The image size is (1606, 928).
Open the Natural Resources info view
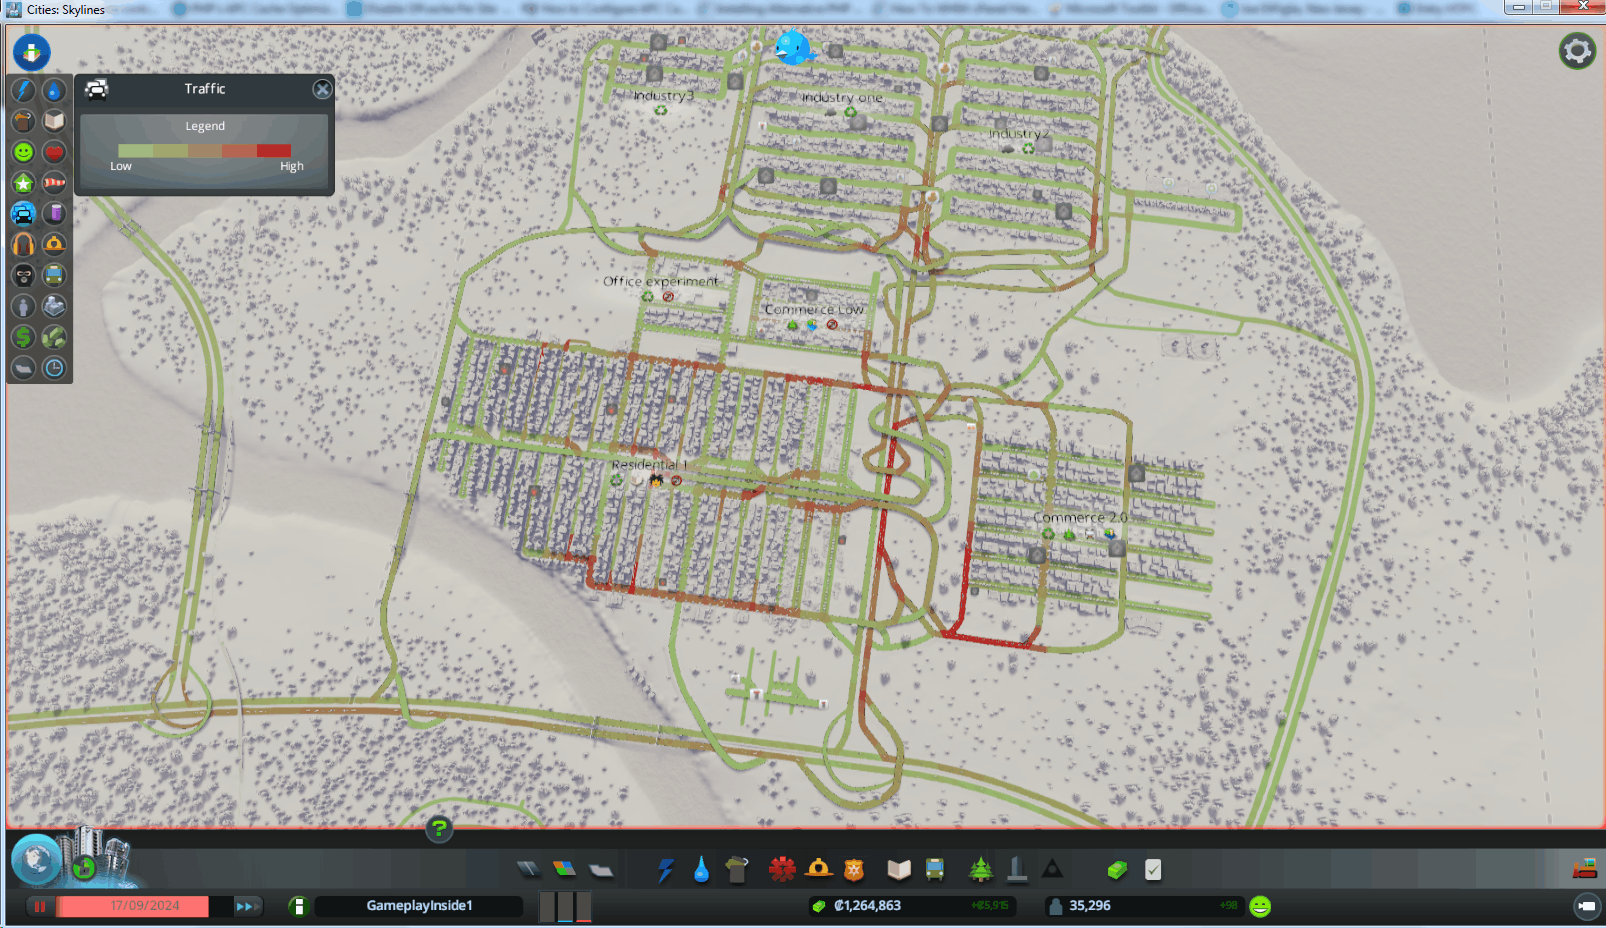point(54,338)
